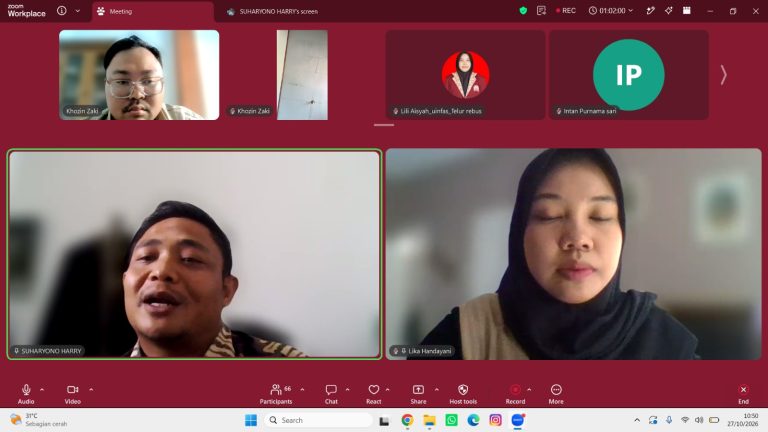The width and height of the screenshot is (768, 432).
Task: Select Intan Purnama sari IP avatar tile
Action: click(629, 75)
